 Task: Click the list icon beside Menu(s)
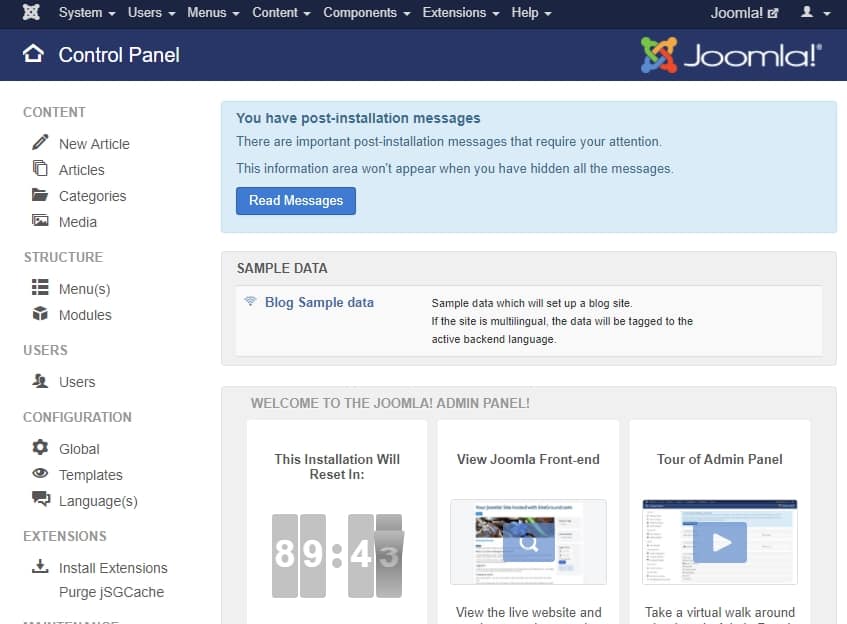(40, 287)
